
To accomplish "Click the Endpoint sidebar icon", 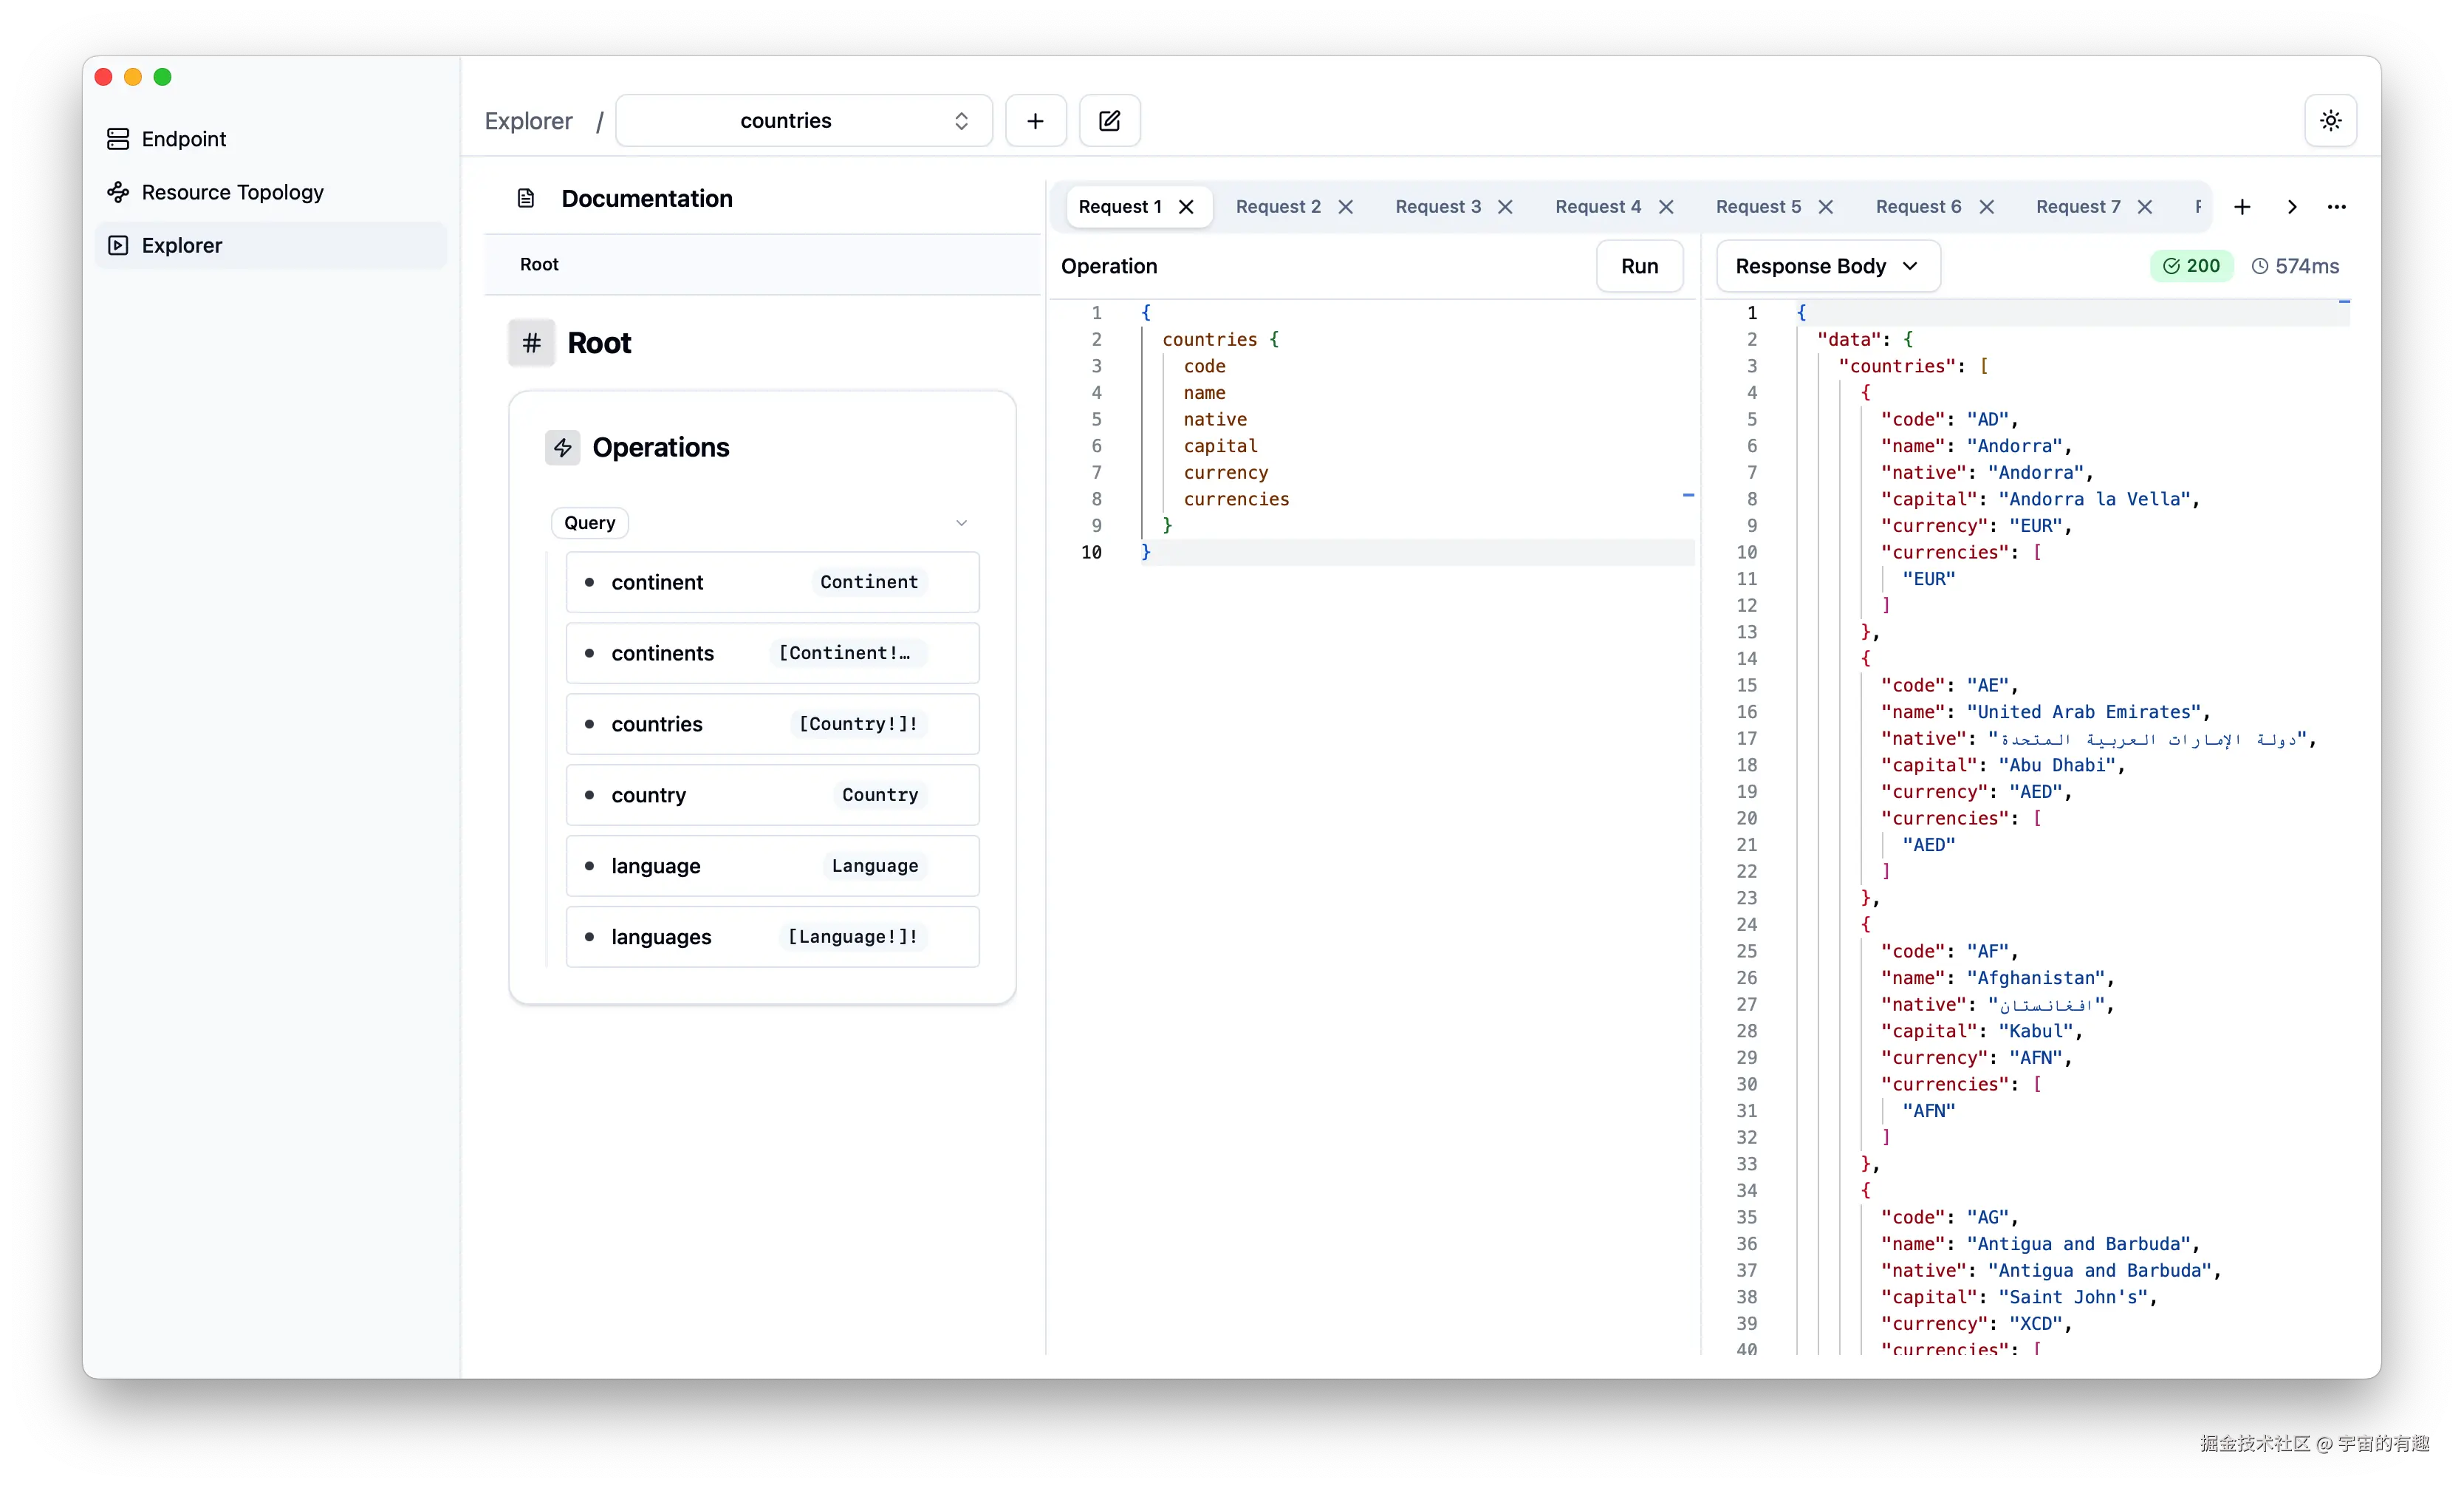I will coord(118,139).
